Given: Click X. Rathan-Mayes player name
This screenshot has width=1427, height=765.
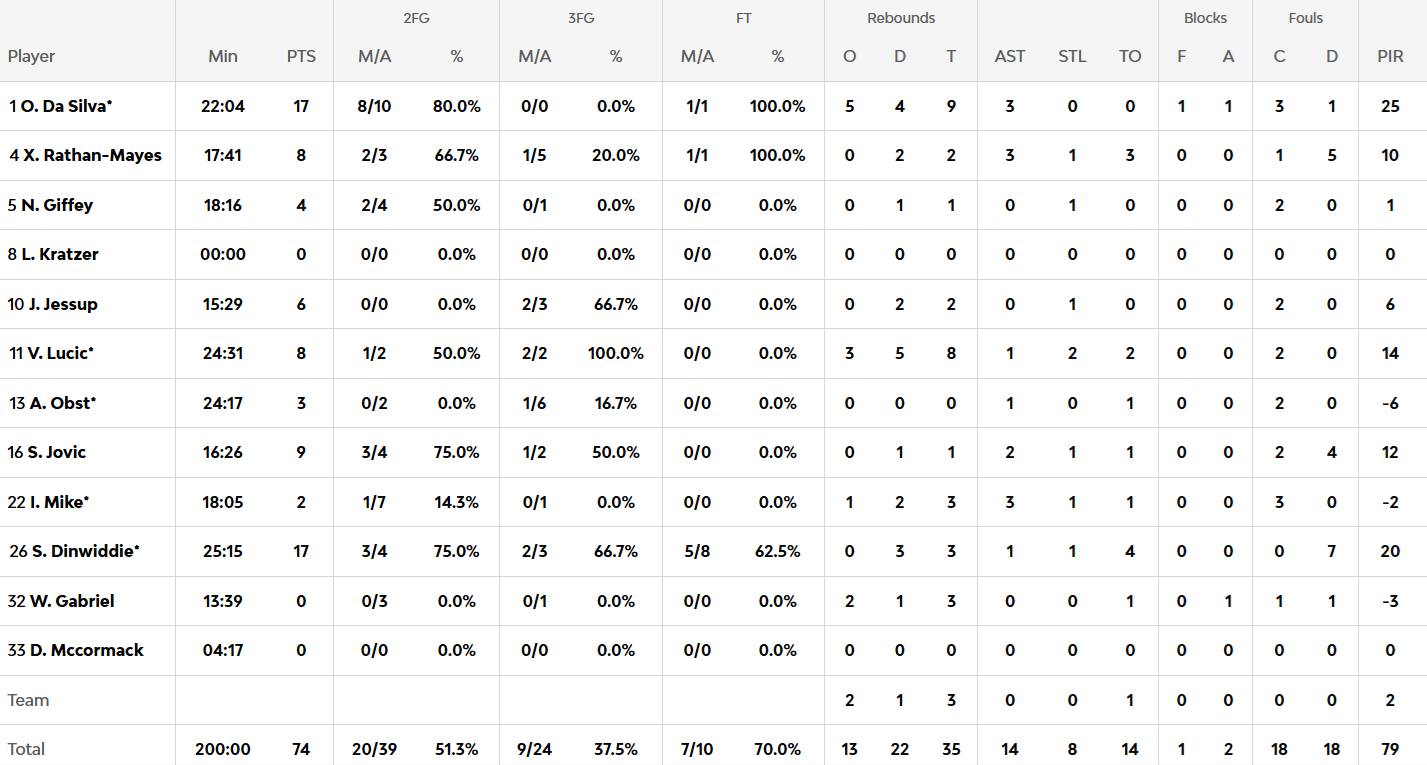Looking at the screenshot, I should tap(92, 155).
